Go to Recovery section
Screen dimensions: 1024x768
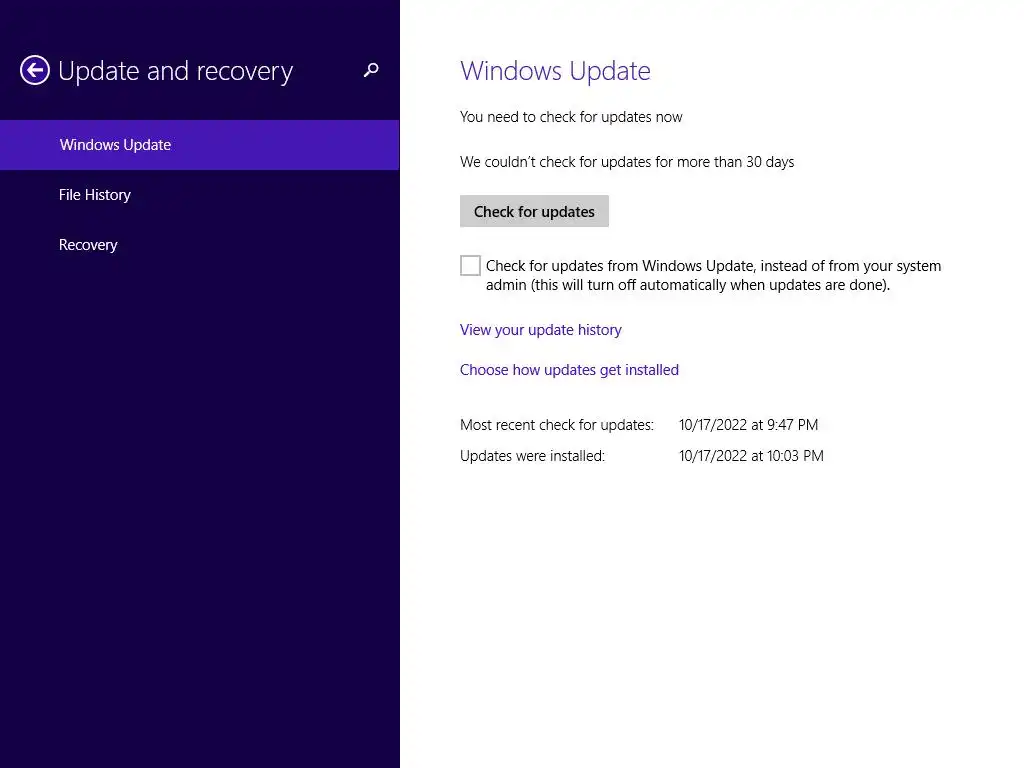point(199,245)
